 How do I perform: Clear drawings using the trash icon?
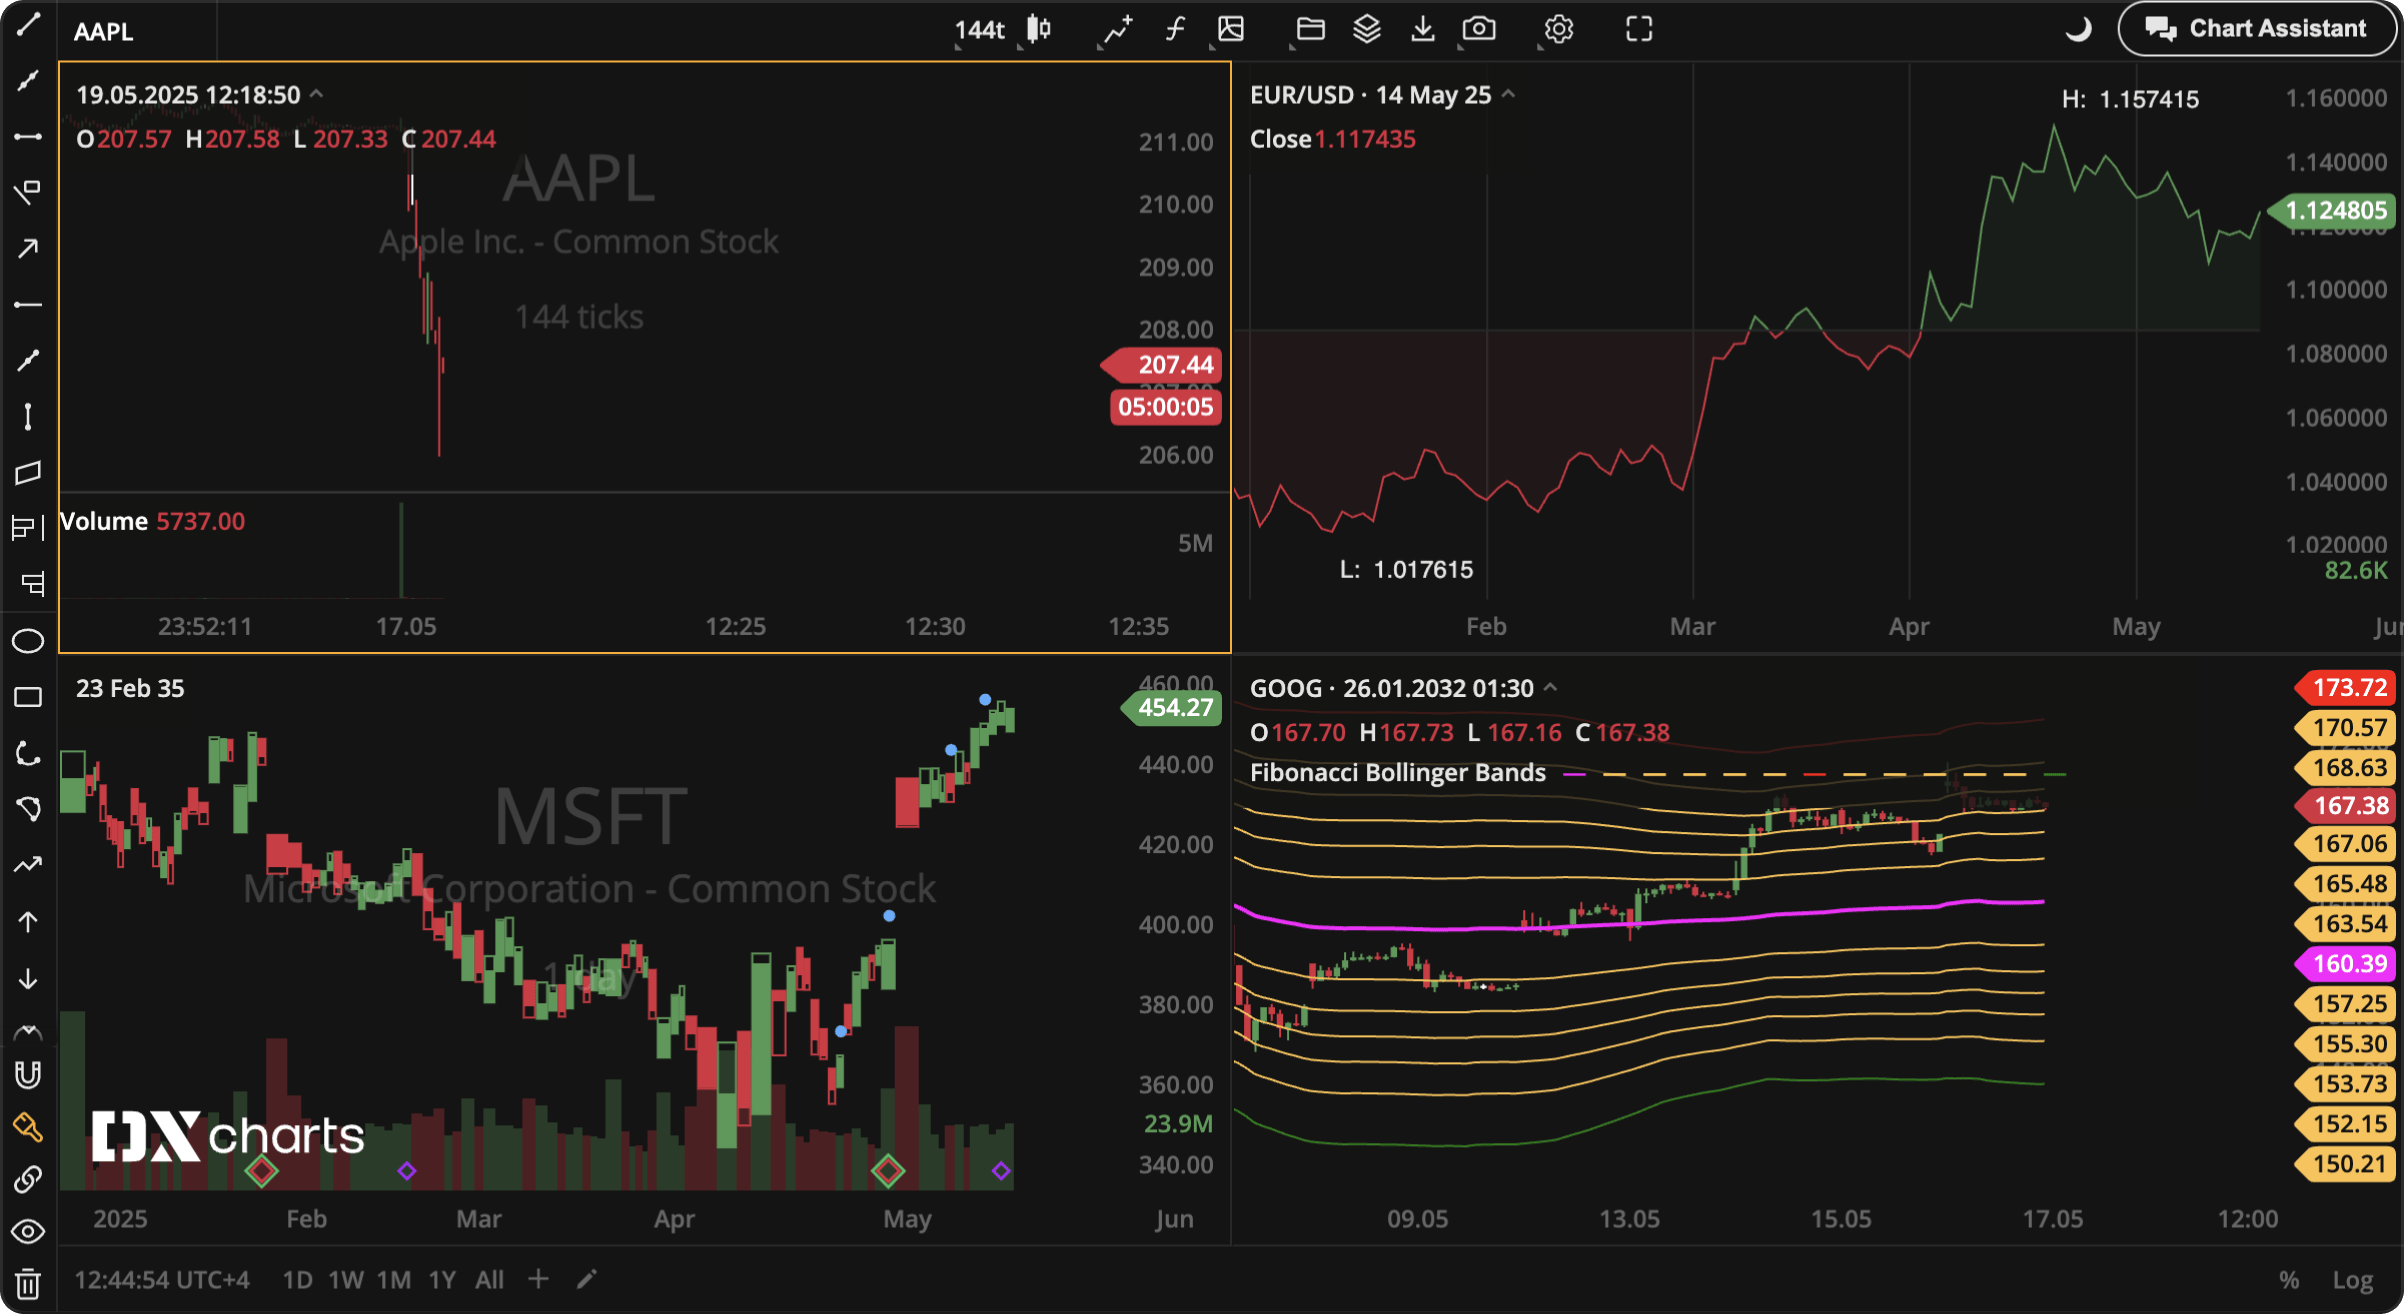pos(28,1281)
